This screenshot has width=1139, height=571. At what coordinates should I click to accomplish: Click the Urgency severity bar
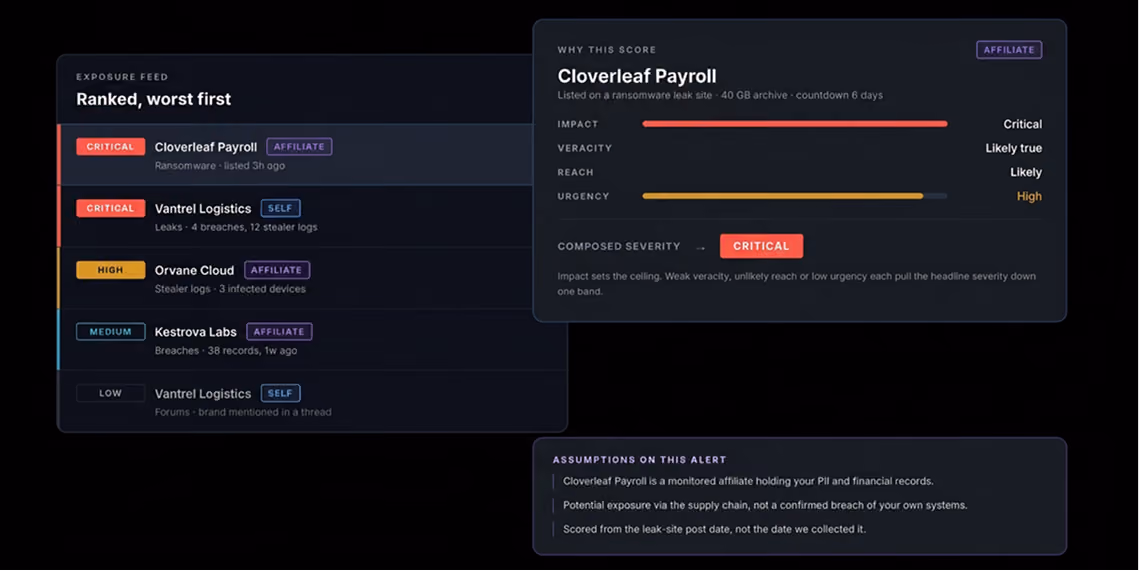pyautogui.click(x=795, y=196)
